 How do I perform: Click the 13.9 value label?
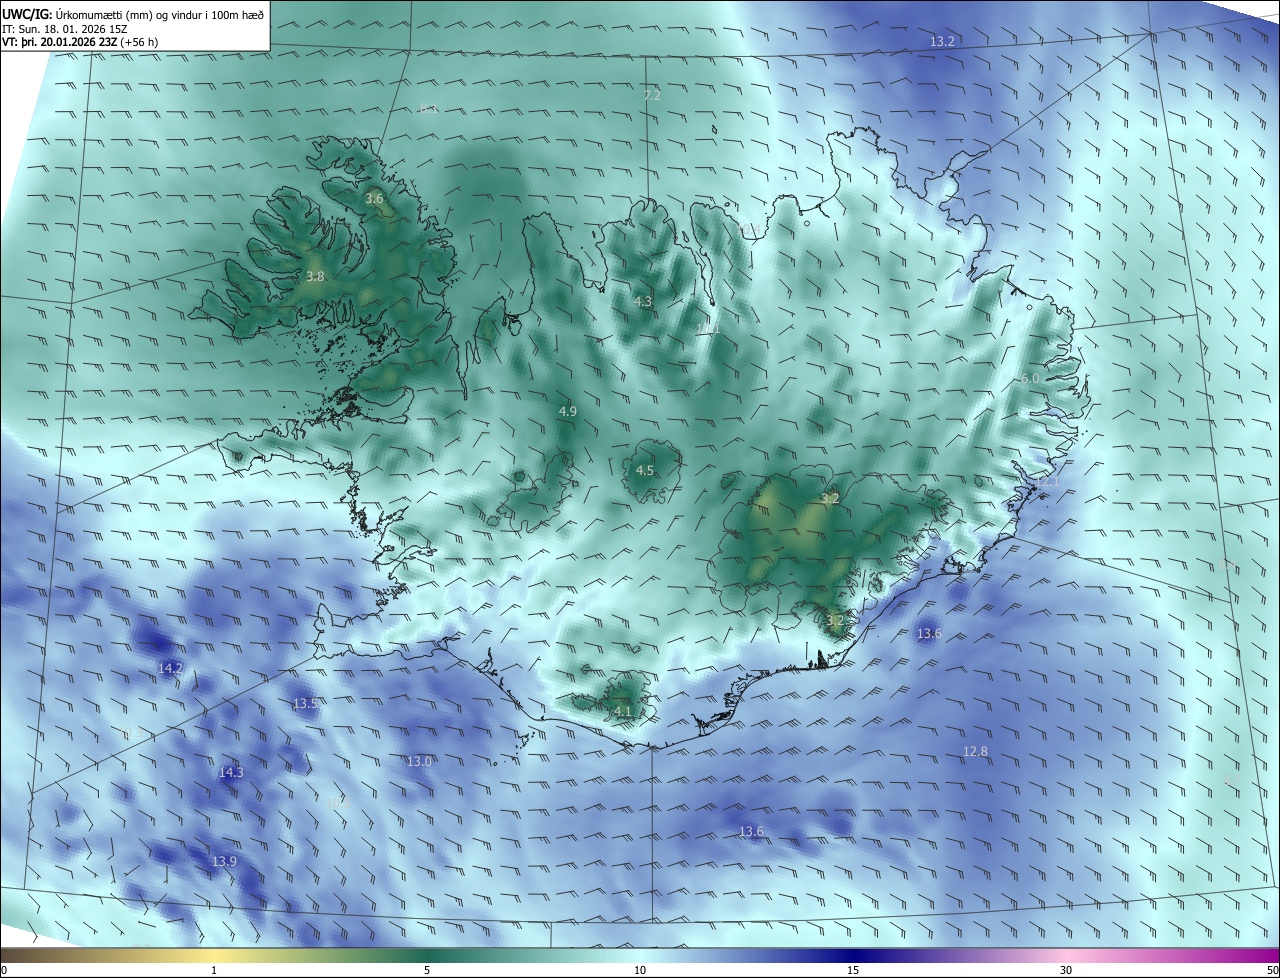tap(224, 861)
